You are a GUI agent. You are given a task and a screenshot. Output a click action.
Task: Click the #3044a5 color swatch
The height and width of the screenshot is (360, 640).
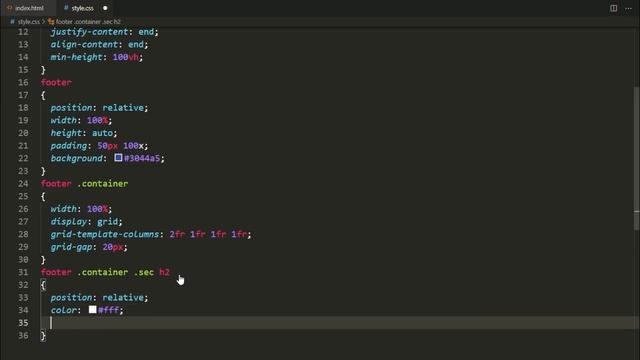[x=118, y=158]
